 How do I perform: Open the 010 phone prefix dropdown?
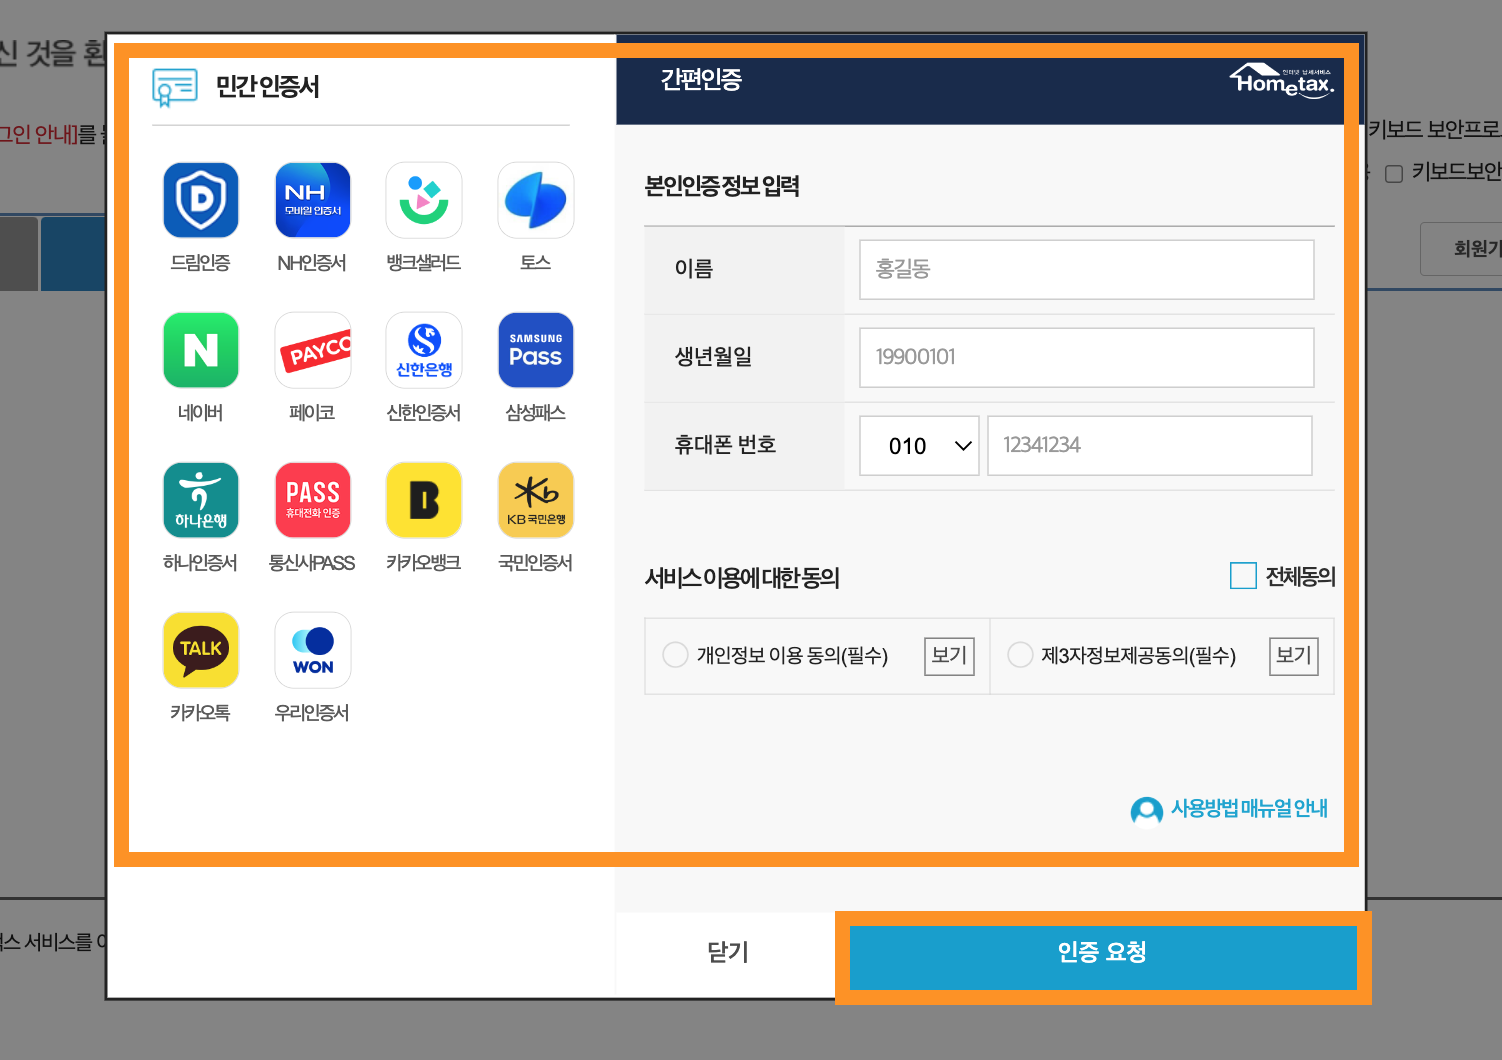(x=919, y=446)
